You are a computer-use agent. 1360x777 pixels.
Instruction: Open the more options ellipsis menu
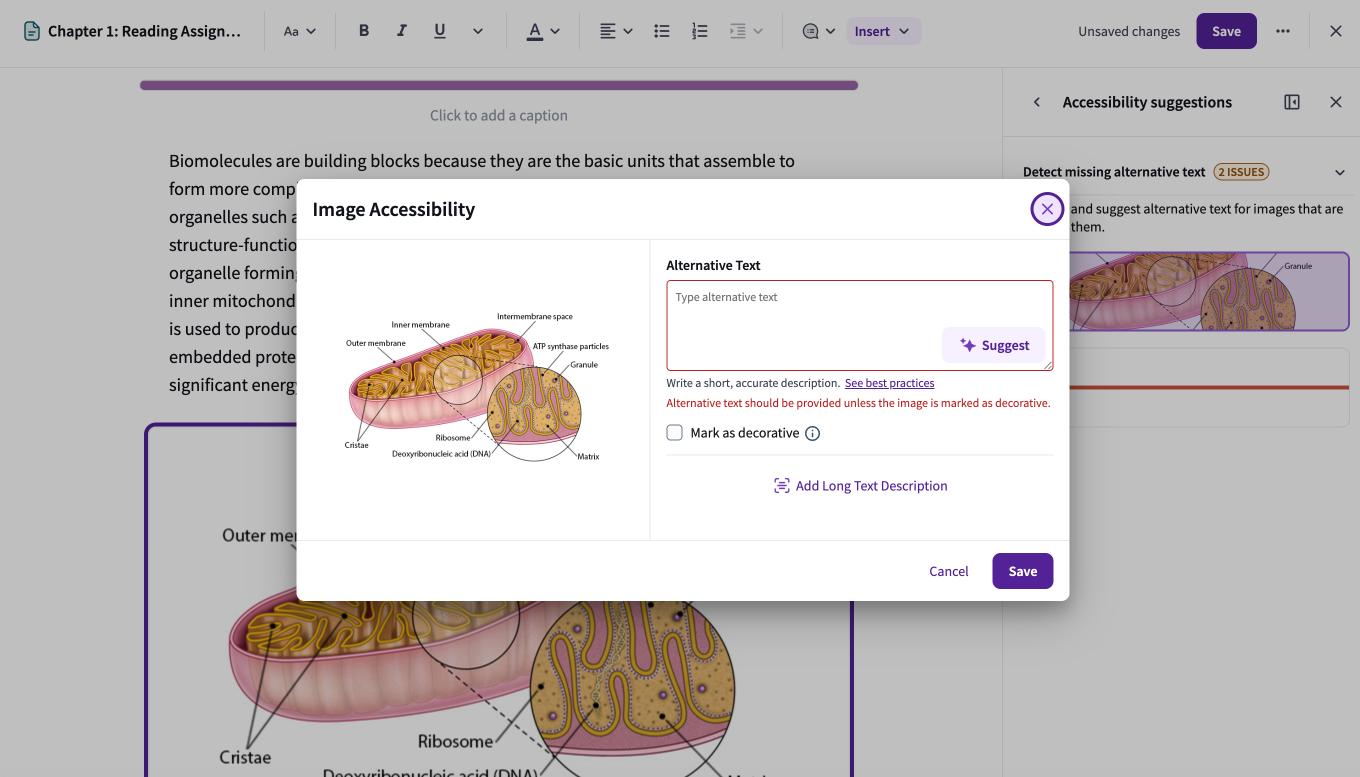point(1283,31)
